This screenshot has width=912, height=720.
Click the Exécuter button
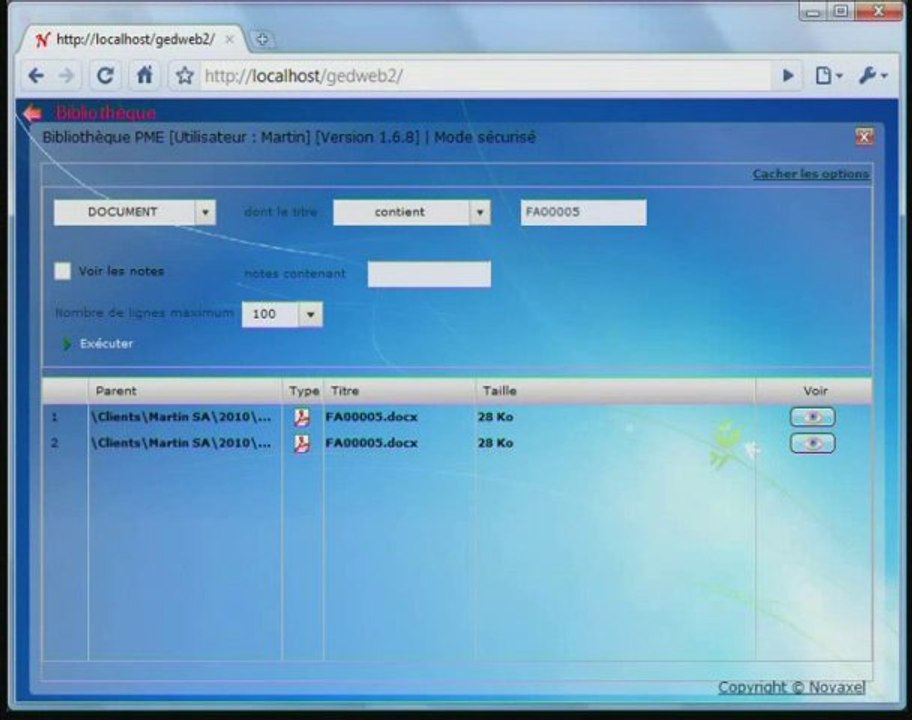[x=98, y=344]
